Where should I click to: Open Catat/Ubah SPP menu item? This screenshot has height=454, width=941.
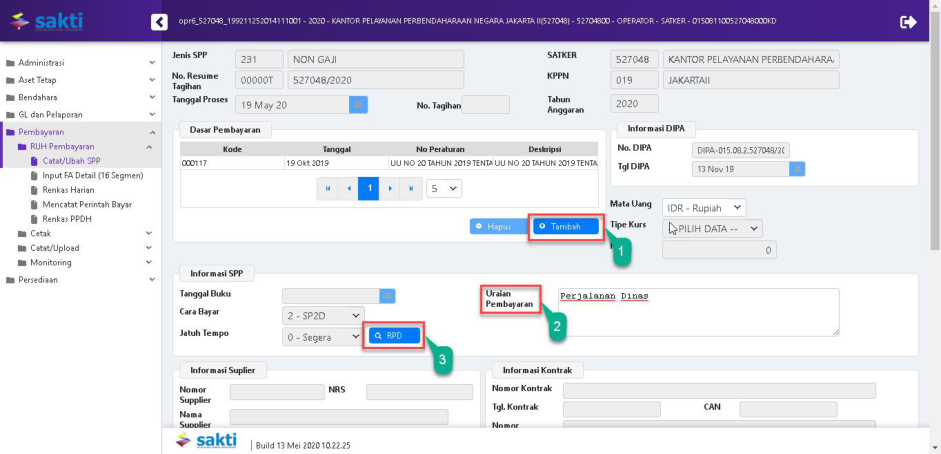pyautogui.click(x=70, y=160)
